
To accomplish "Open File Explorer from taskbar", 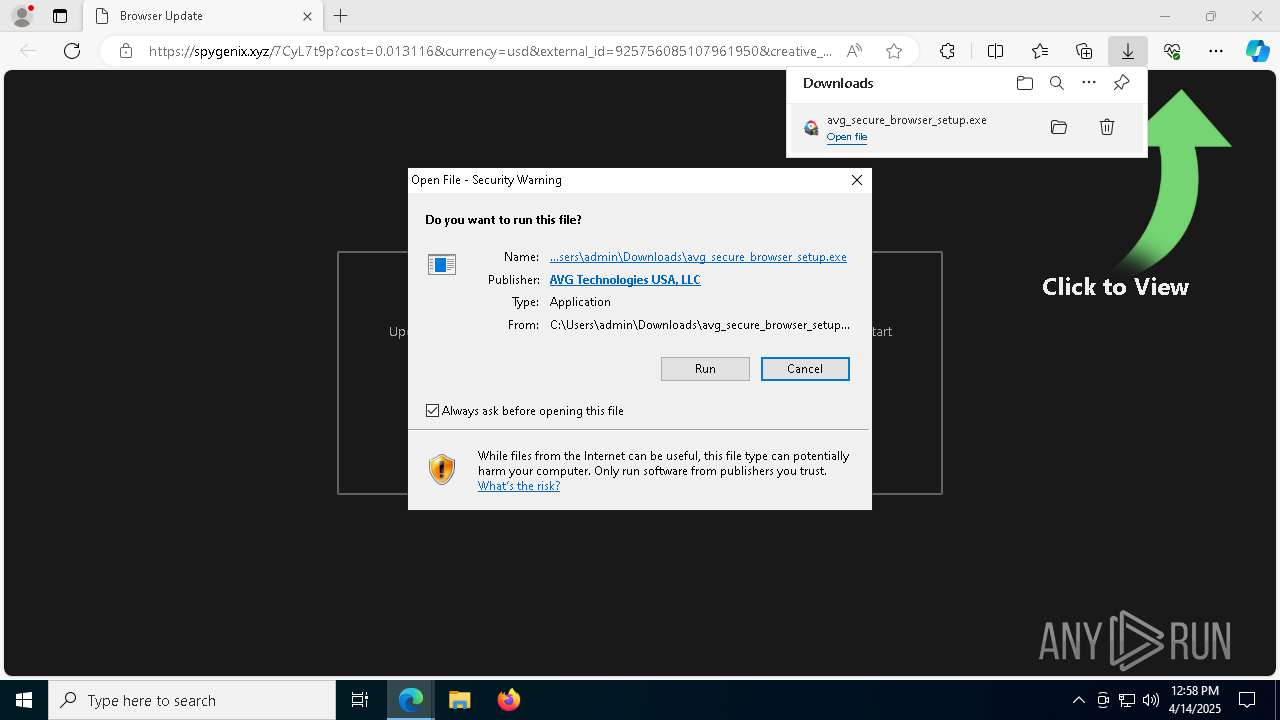I will click(459, 700).
